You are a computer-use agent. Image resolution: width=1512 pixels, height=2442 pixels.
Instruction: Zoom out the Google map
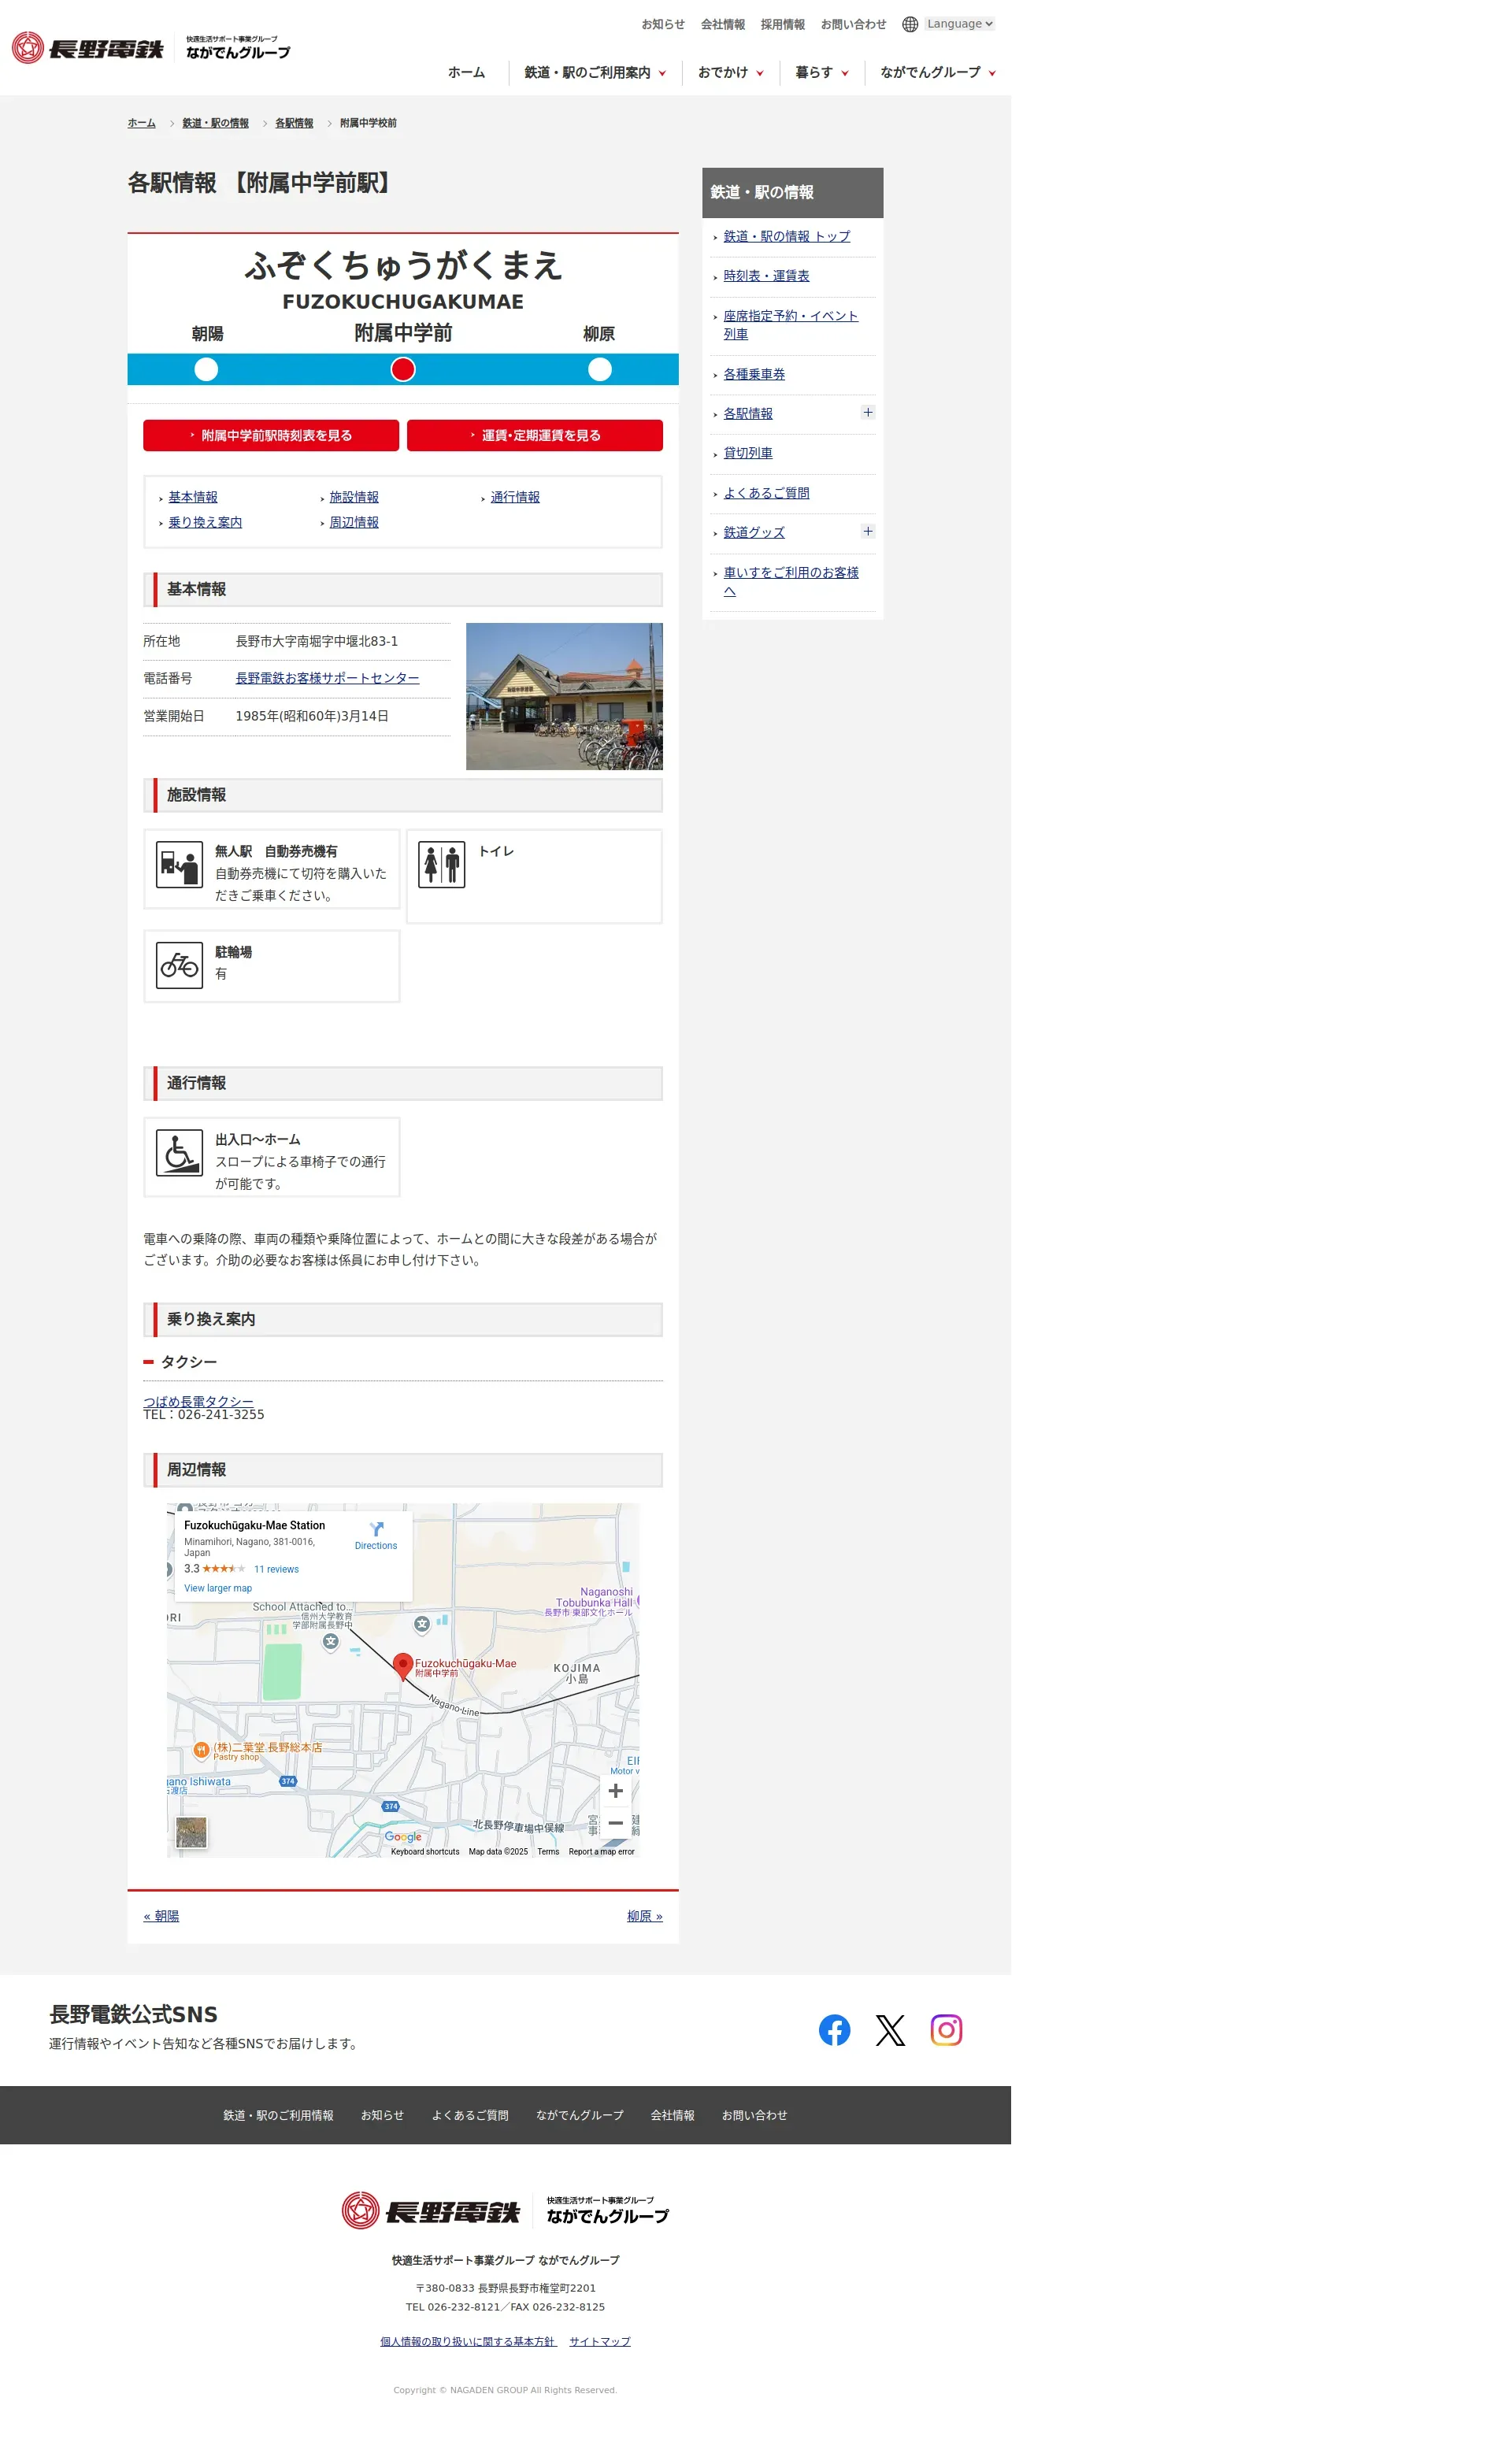(616, 1823)
